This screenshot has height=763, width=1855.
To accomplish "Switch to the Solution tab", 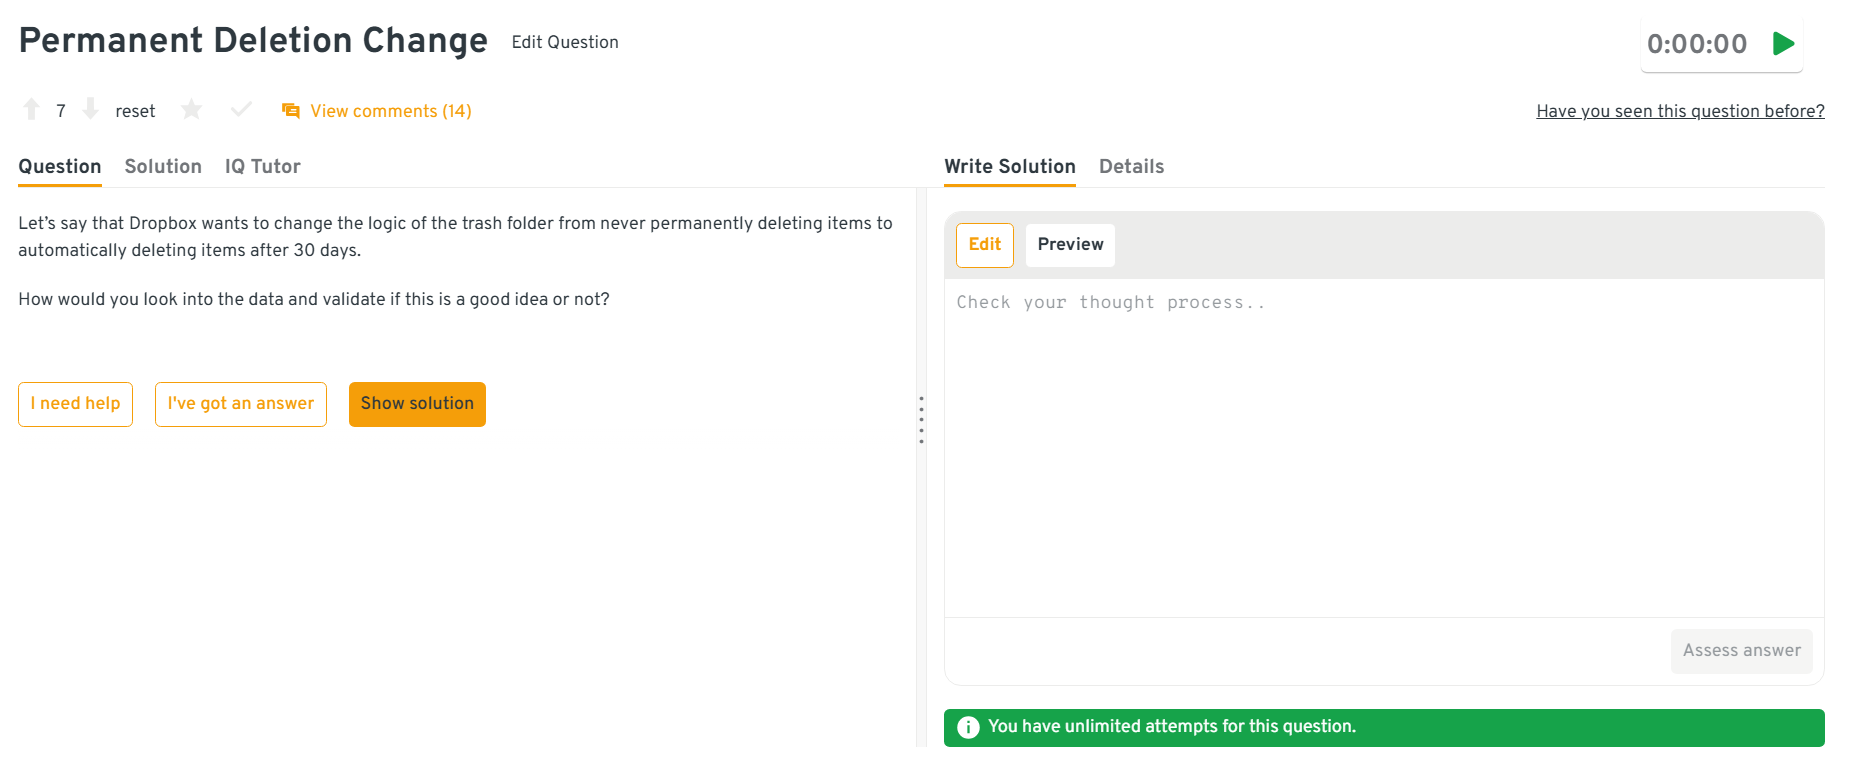I will click(163, 167).
